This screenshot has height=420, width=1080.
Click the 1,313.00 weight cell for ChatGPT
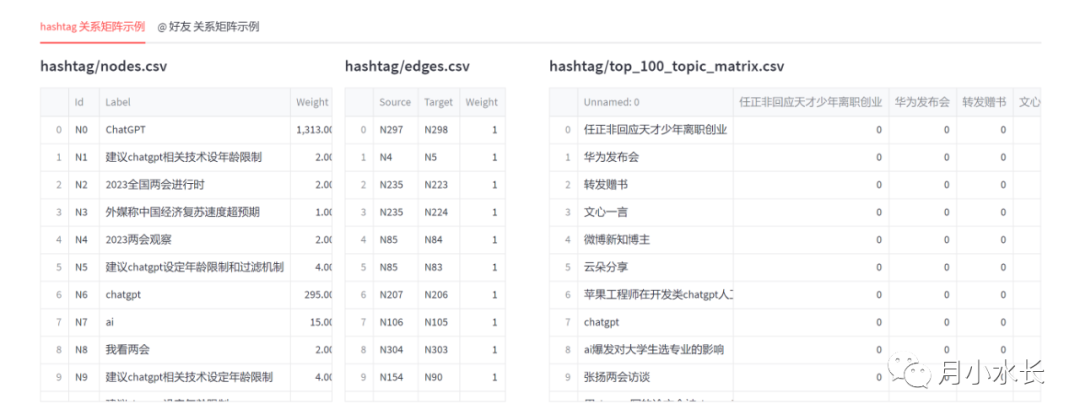[311, 129]
